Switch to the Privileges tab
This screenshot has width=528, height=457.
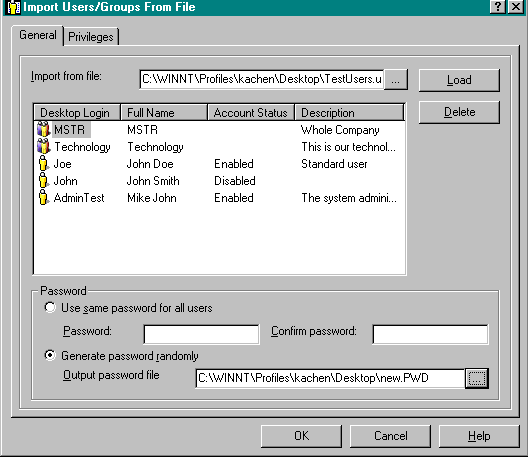[x=91, y=36]
